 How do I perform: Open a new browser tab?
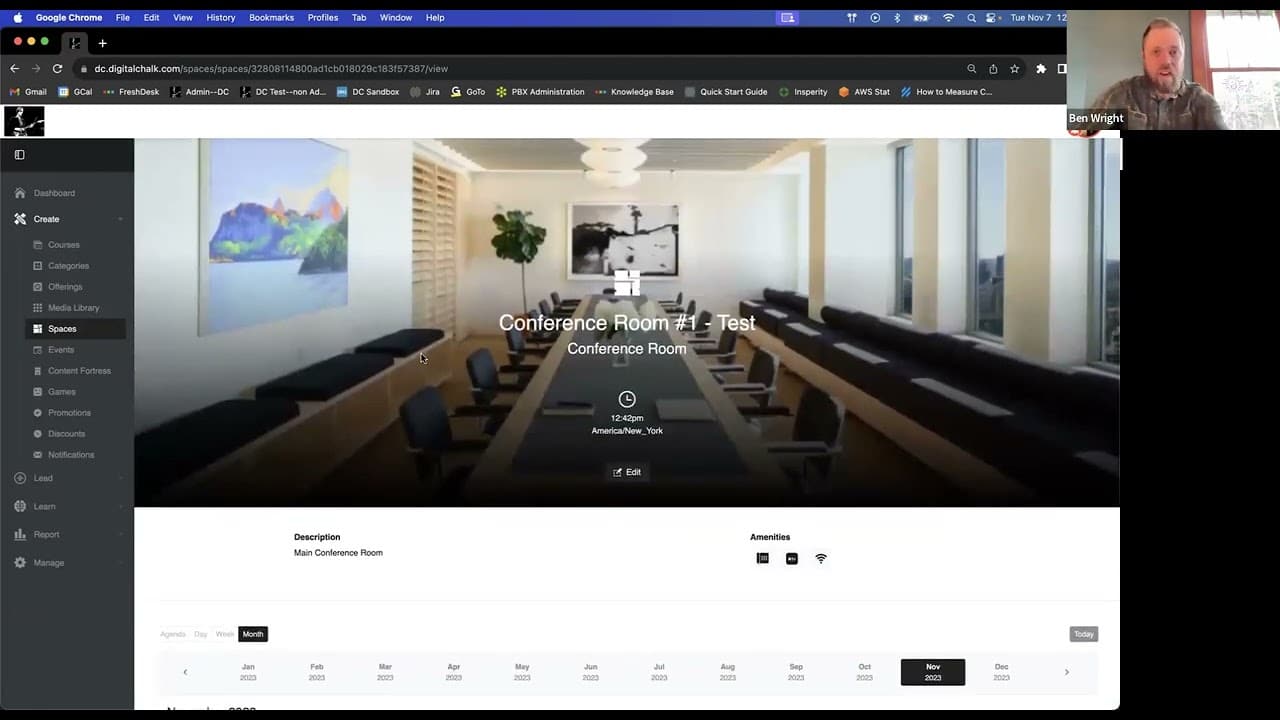point(102,43)
